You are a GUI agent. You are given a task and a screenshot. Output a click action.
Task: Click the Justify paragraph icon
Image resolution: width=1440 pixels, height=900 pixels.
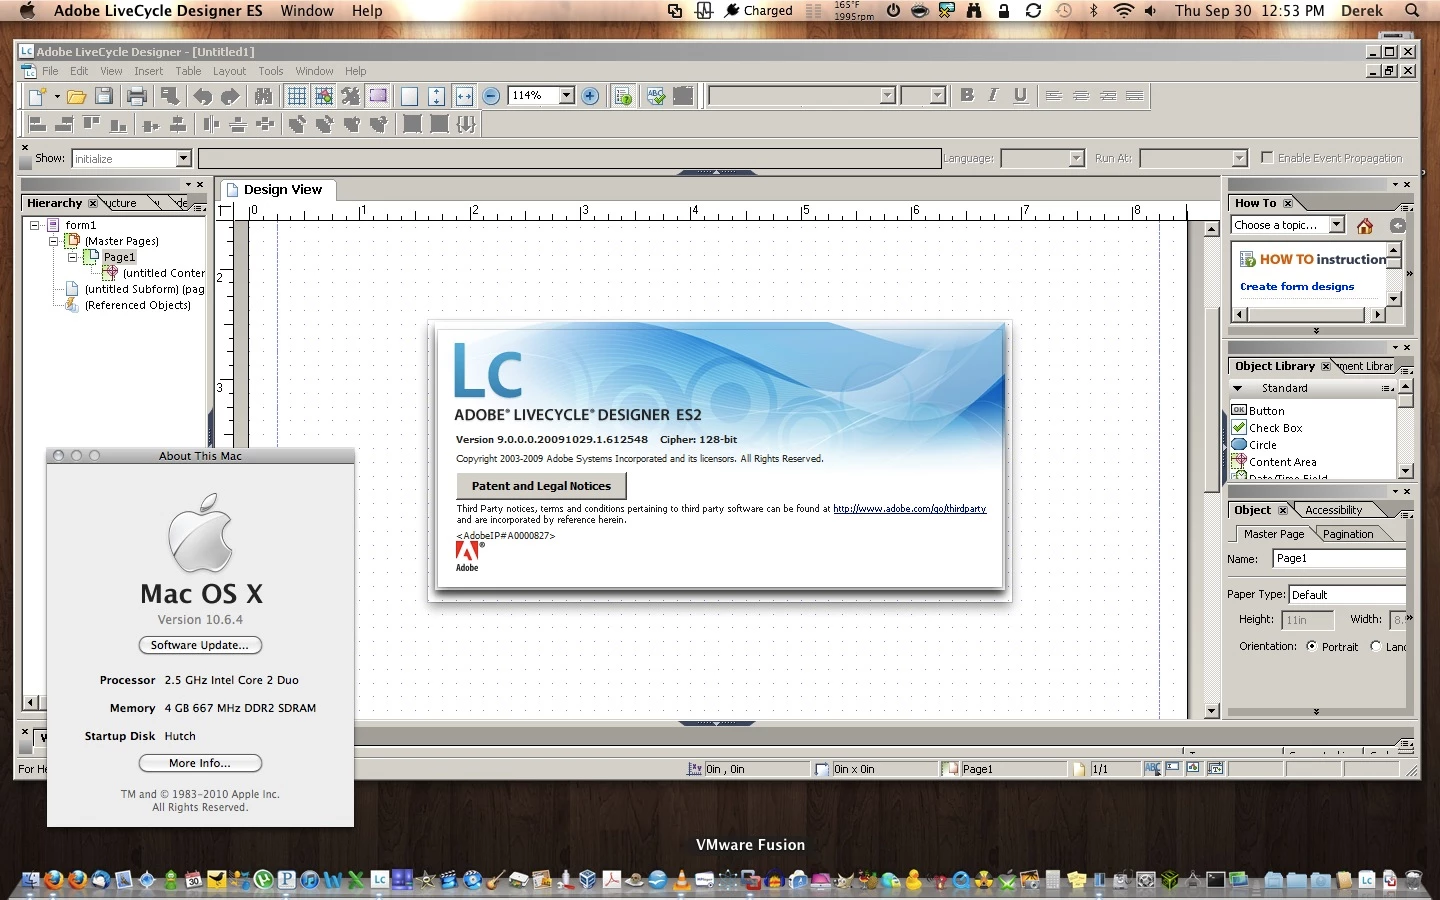tap(1135, 95)
